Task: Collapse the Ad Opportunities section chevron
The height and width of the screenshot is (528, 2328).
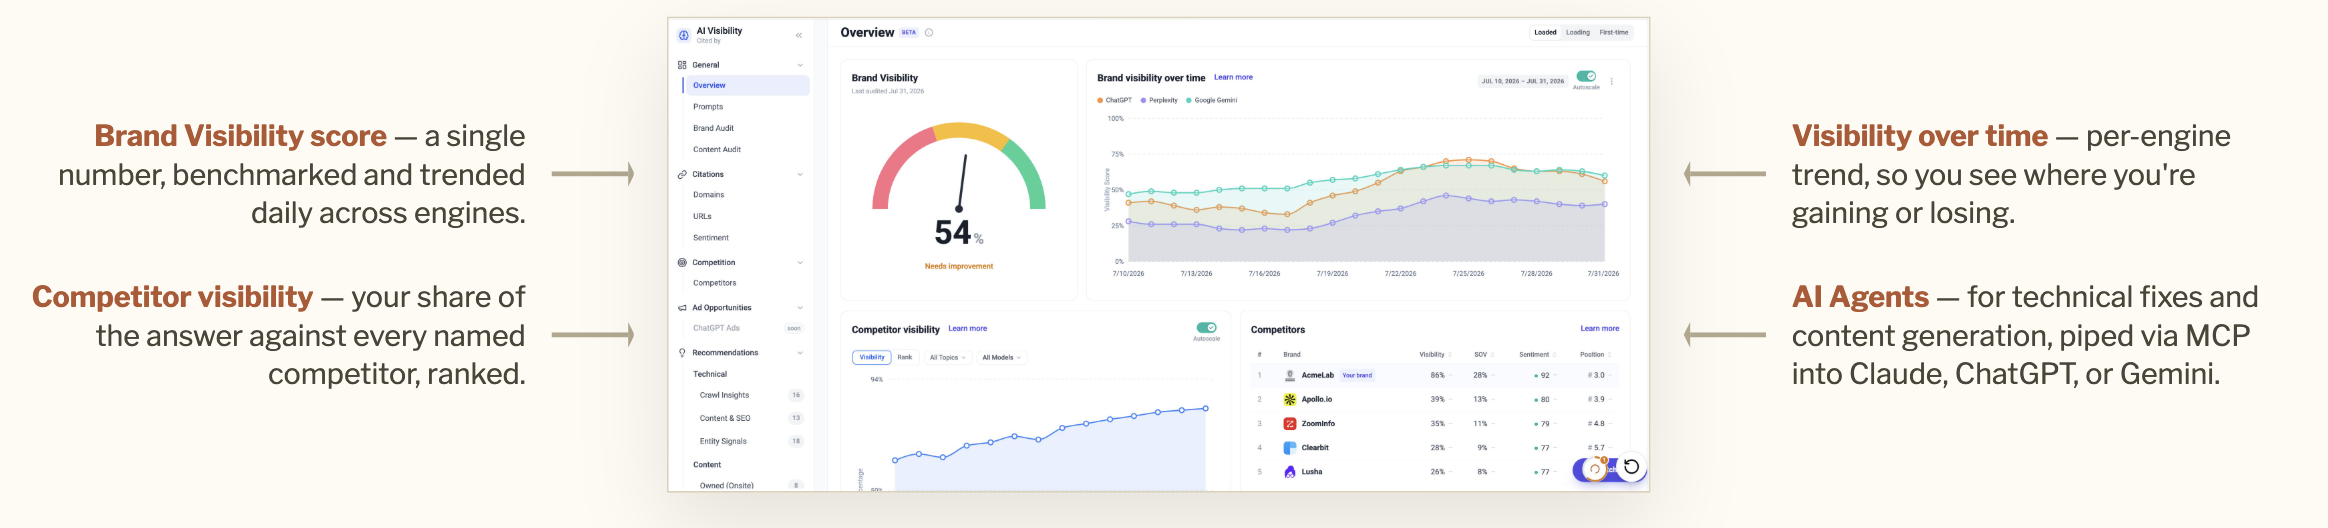Action: [800, 308]
